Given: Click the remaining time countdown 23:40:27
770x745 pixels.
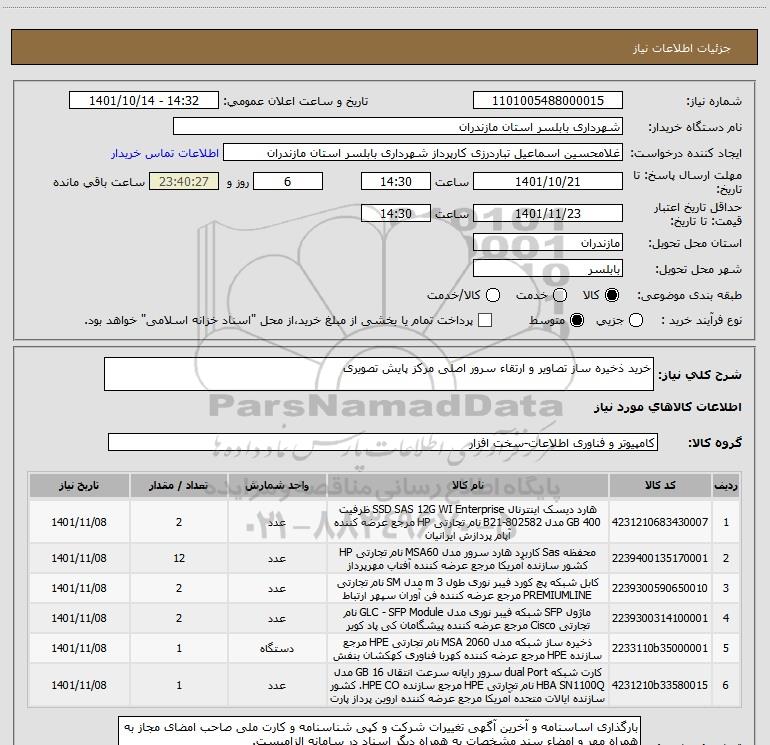Looking at the screenshot, I should point(184,181).
